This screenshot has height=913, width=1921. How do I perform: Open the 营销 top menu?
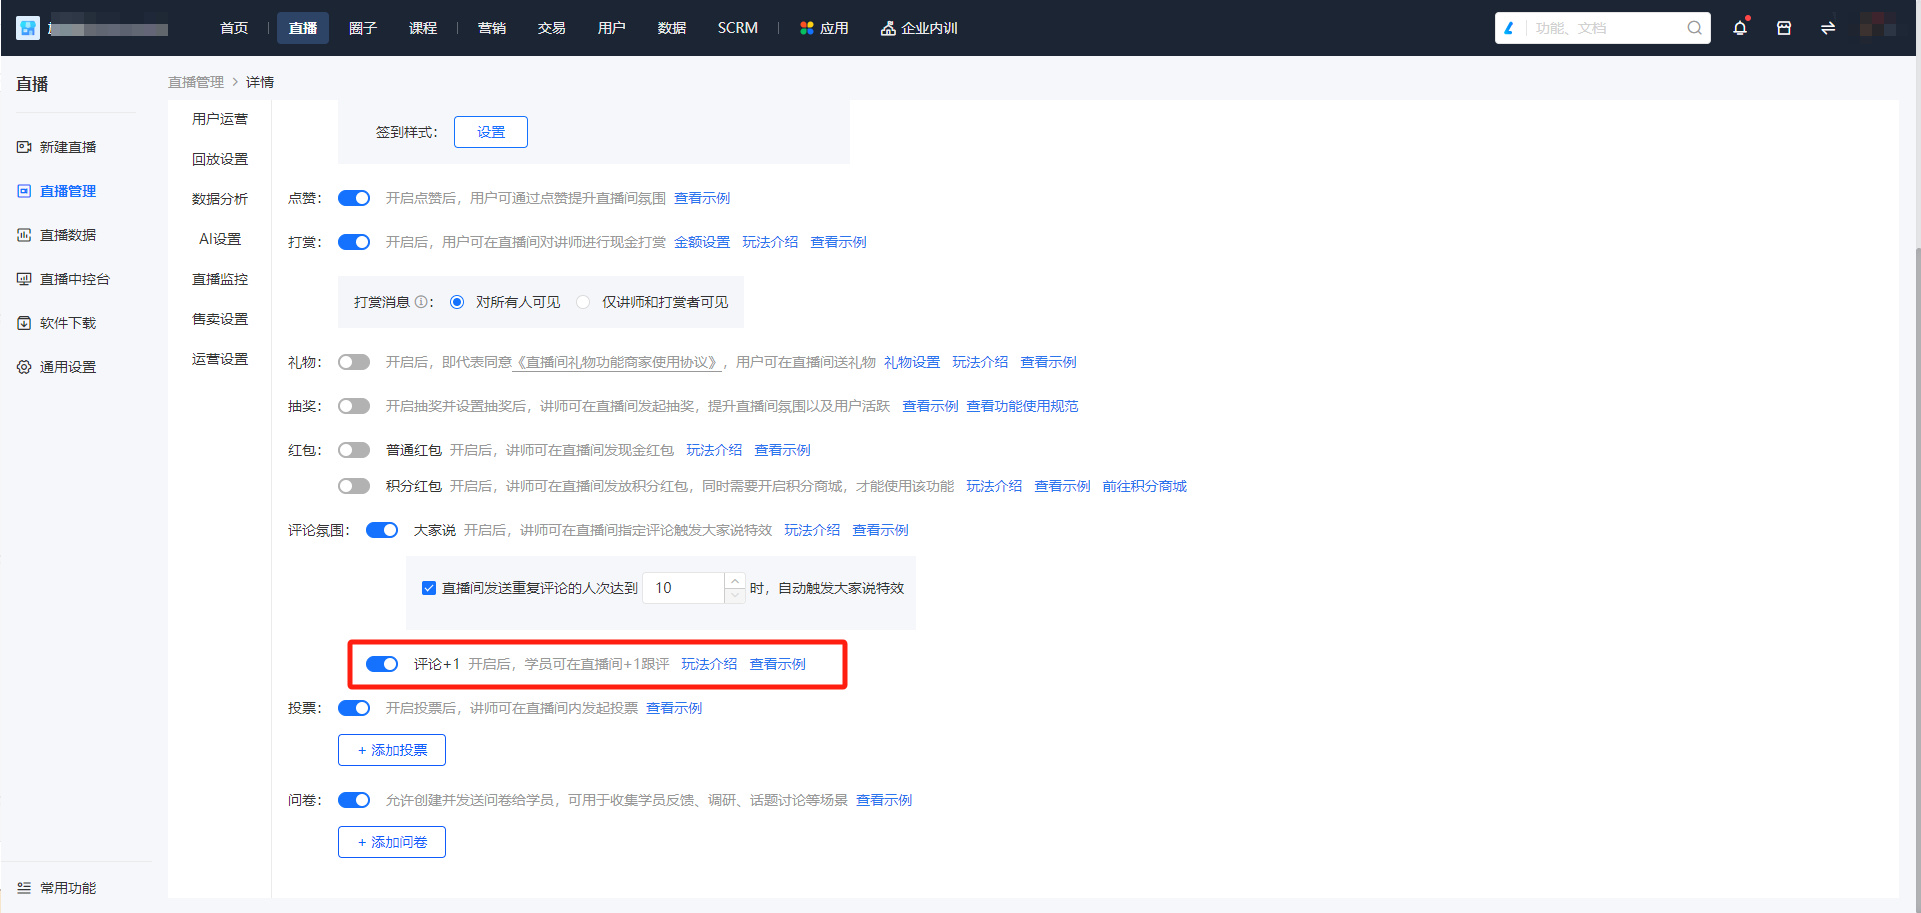(492, 28)
